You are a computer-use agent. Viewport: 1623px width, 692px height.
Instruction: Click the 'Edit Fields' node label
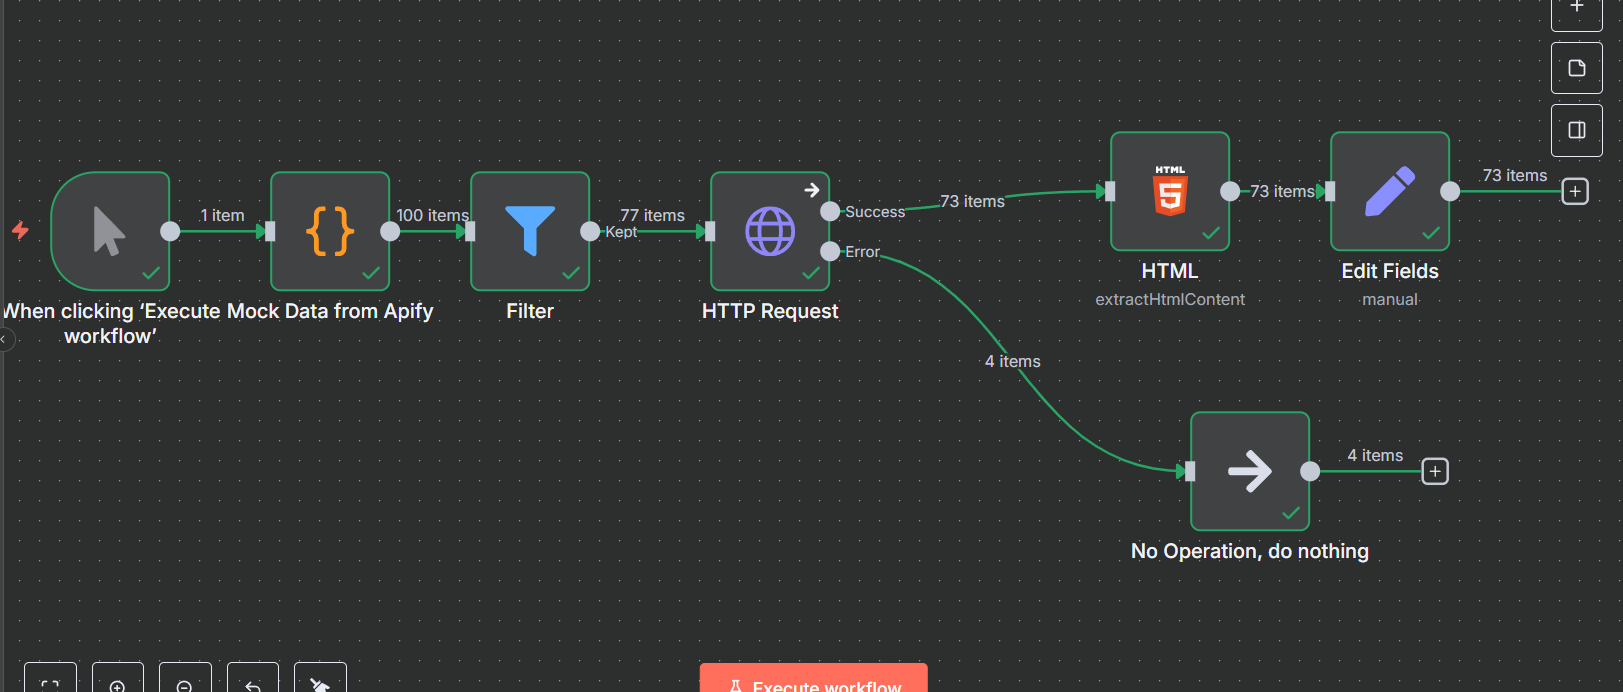pos(1390,271)
